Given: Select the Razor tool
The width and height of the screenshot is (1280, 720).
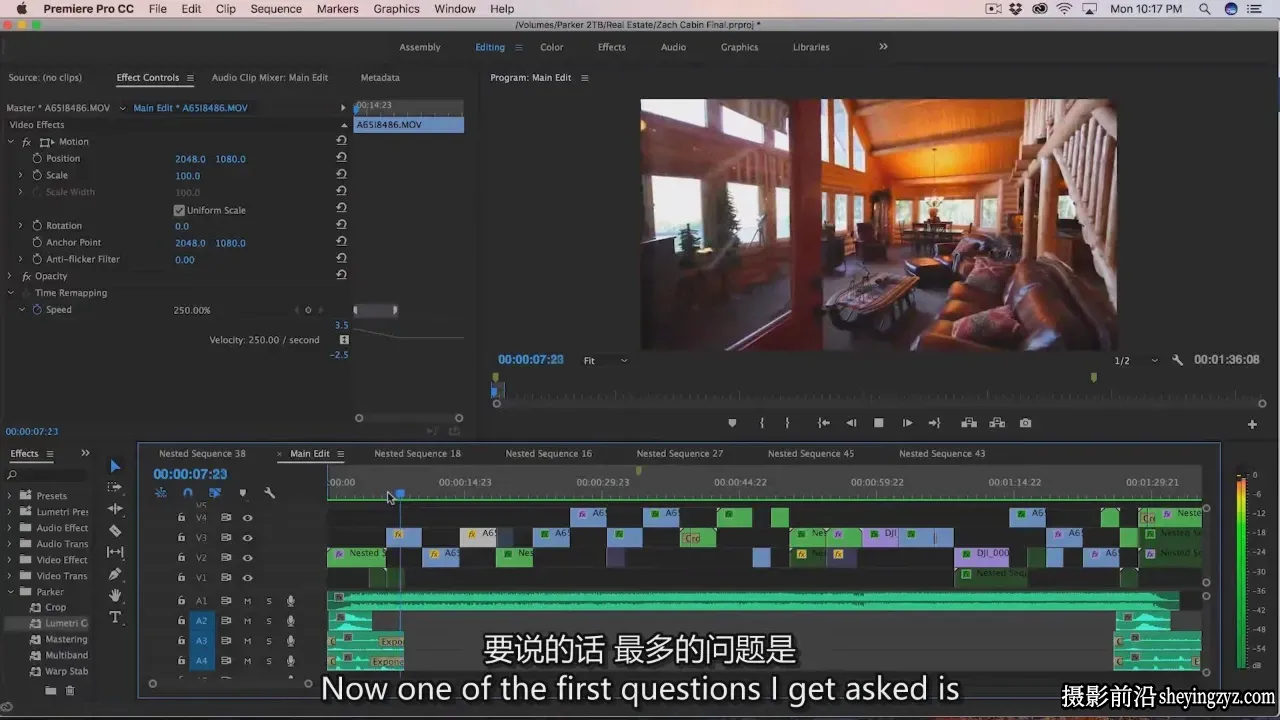Looking at the screenshot, I should [115, 531].
